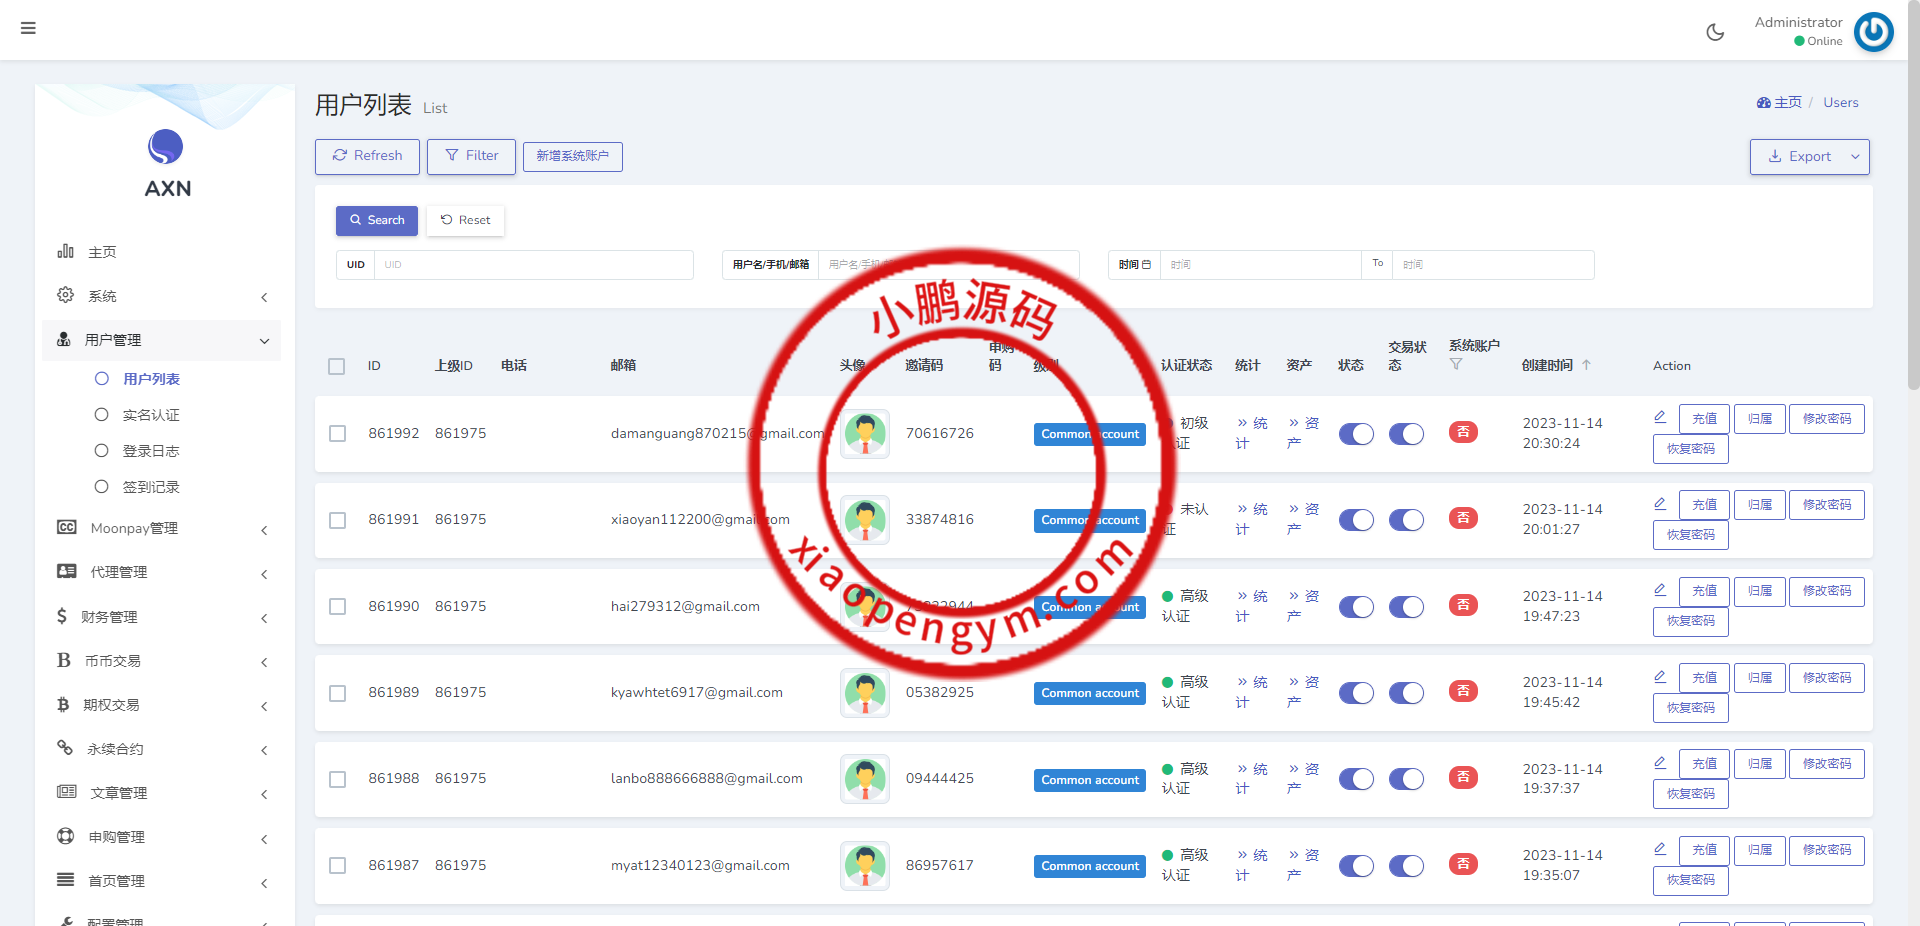Toggle dark mode moon icon
This screenshot has width=1920, height=926.
[1715, 32]
